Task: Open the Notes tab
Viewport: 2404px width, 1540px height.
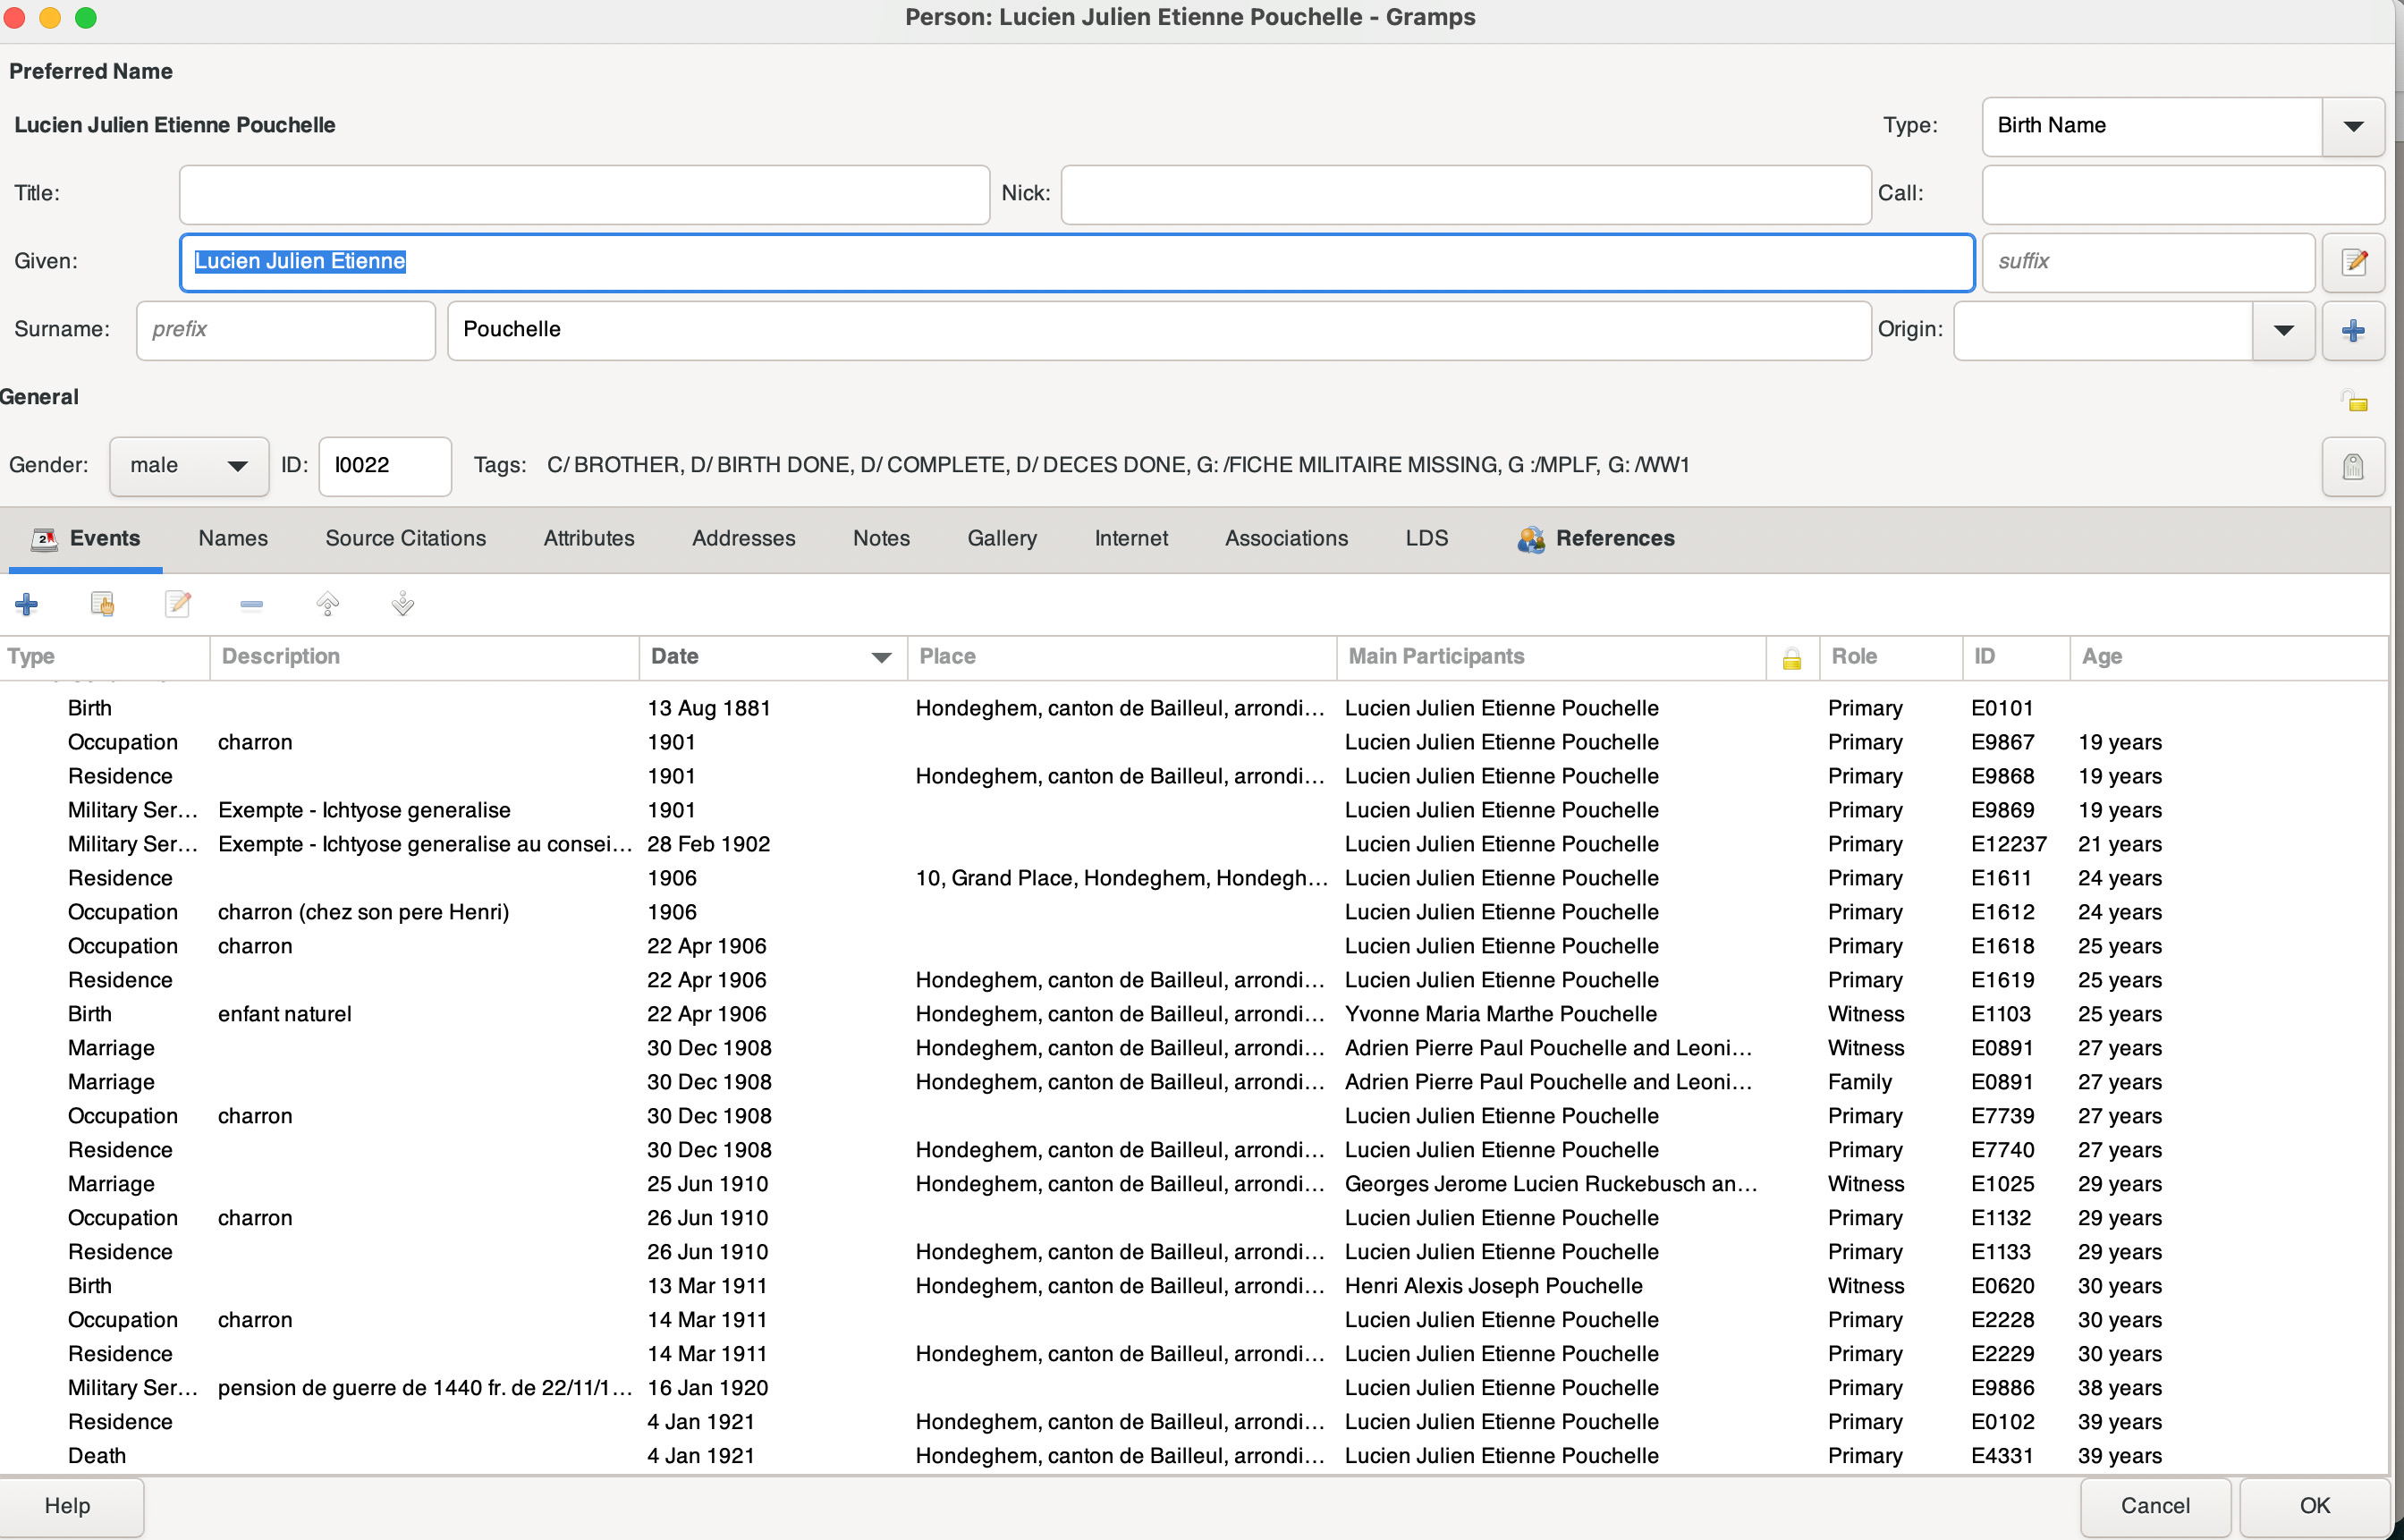Action: point(881,539)
